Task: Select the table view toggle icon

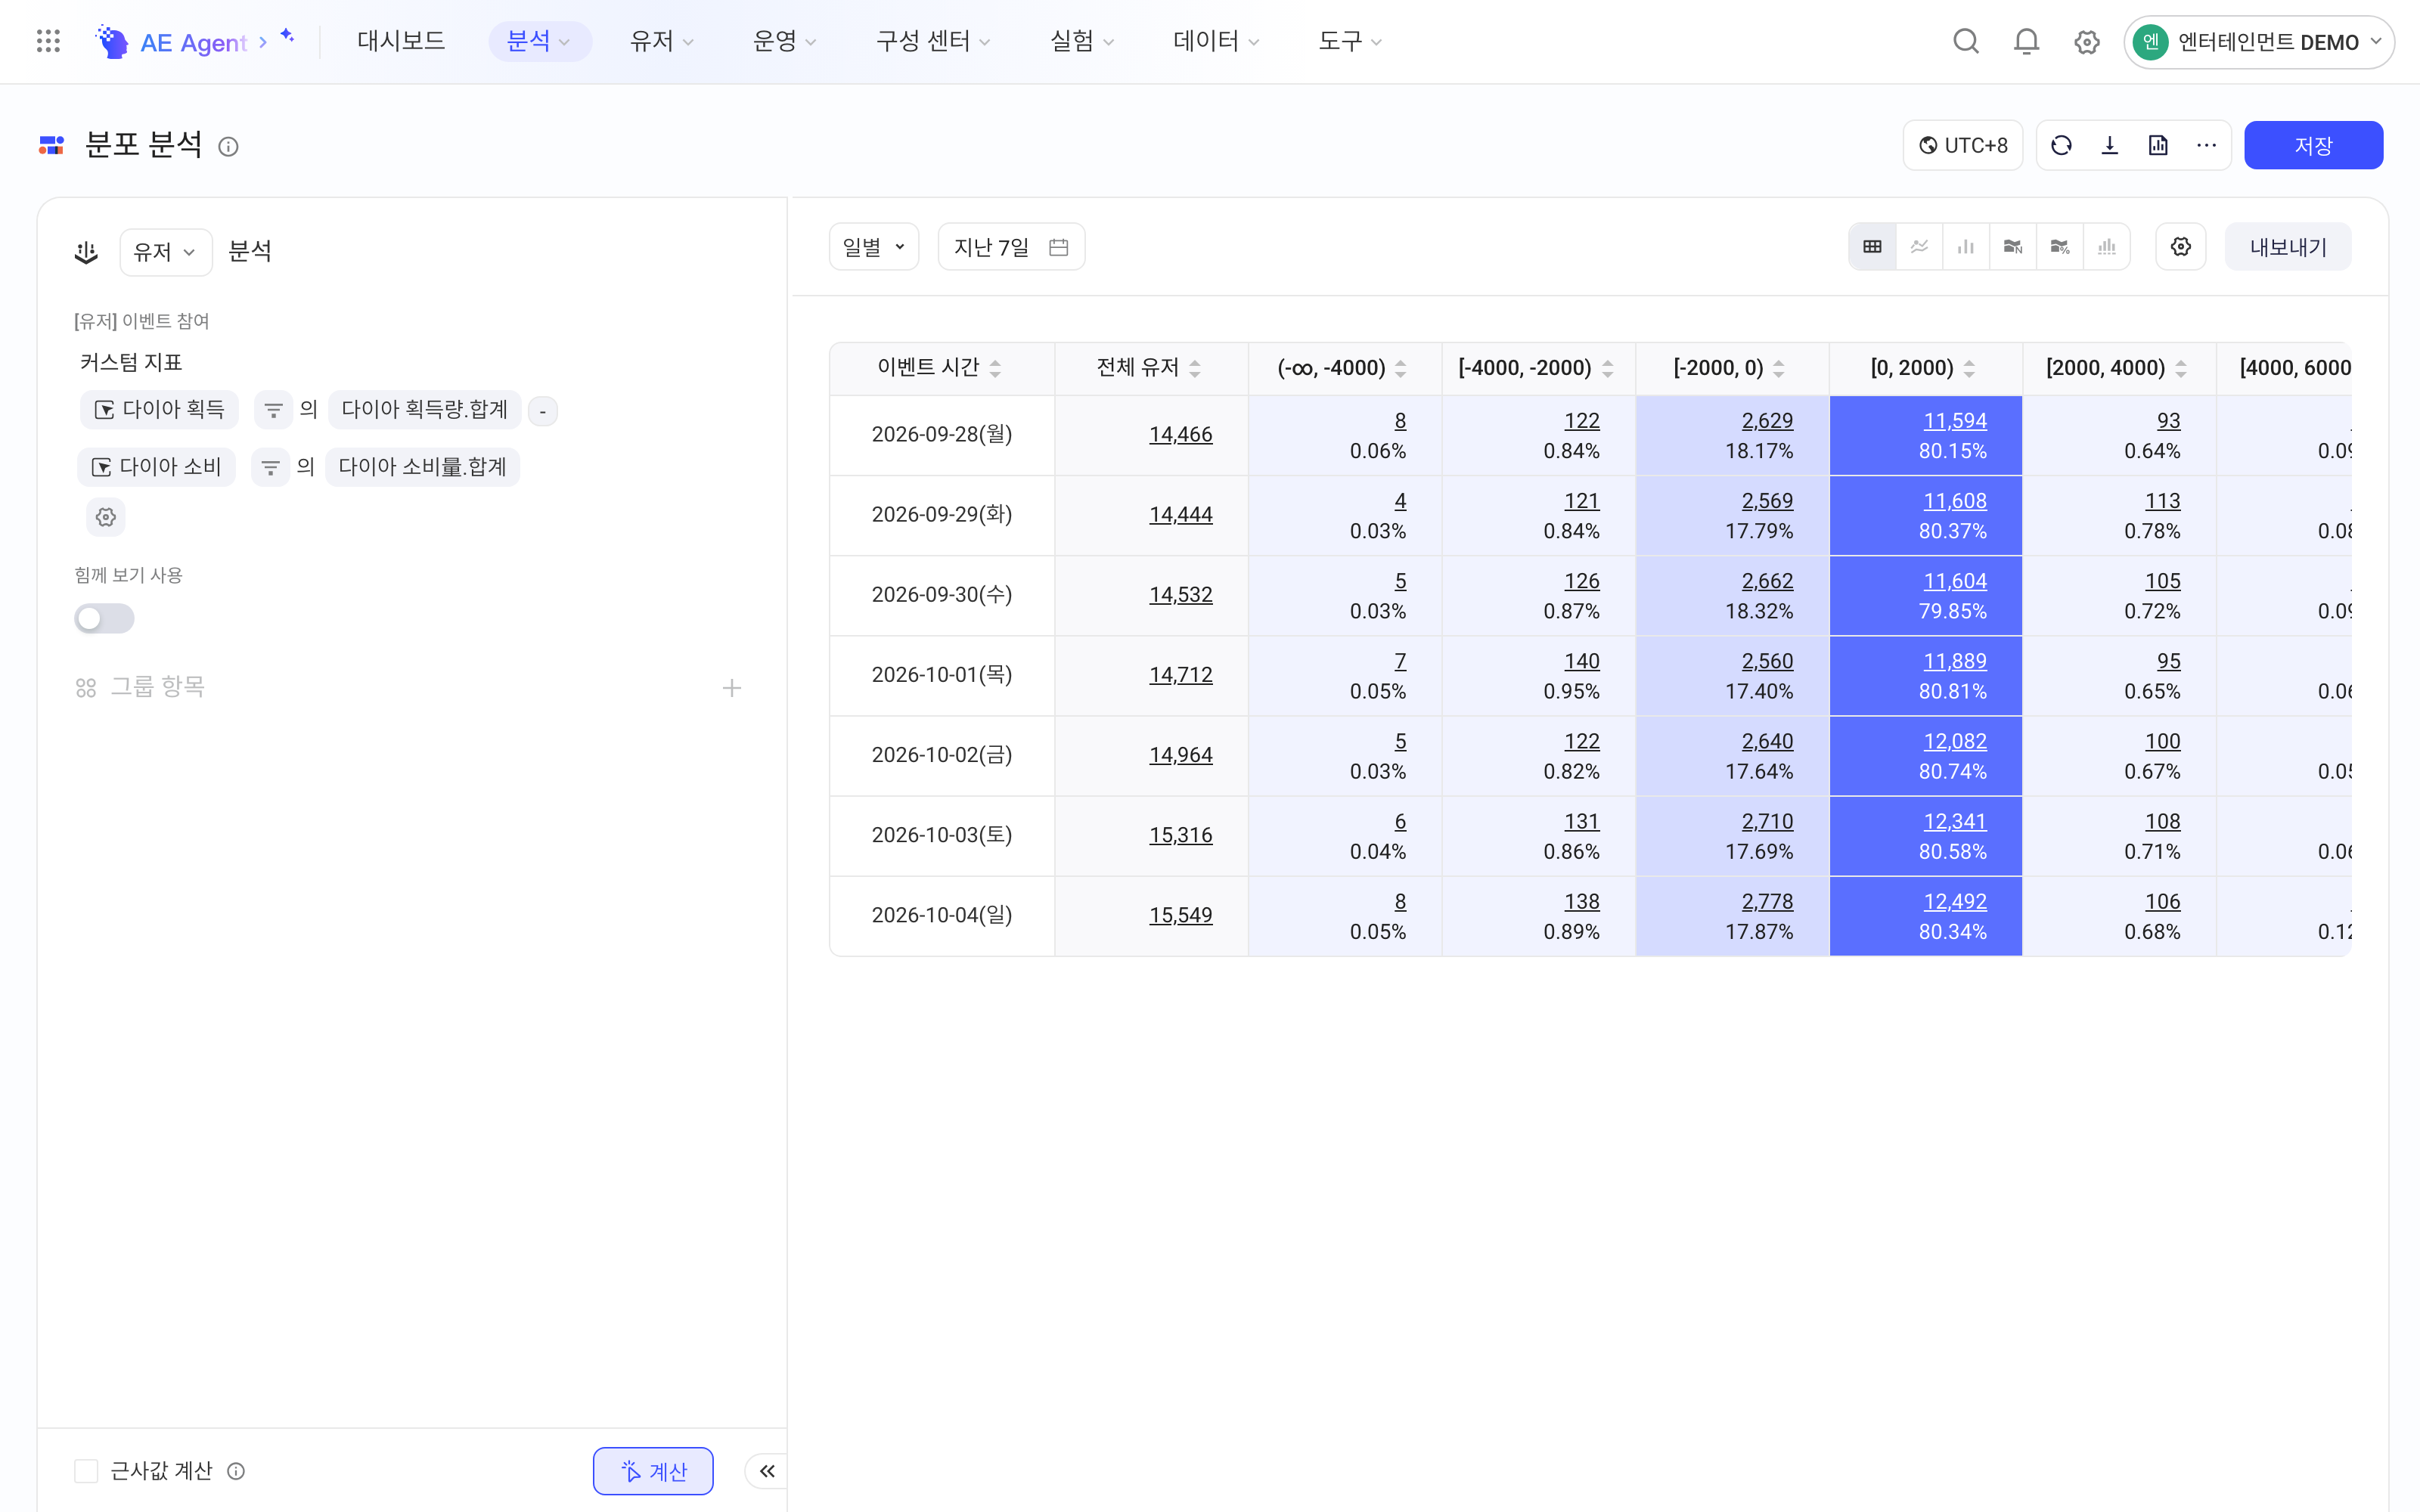Action: point(1872,247)
